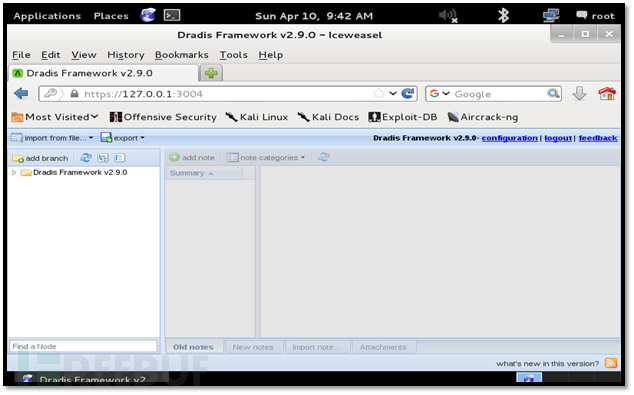Open the Bookmarks menu
The height and width of the screenshot is (395, 634).
point(182,55)
